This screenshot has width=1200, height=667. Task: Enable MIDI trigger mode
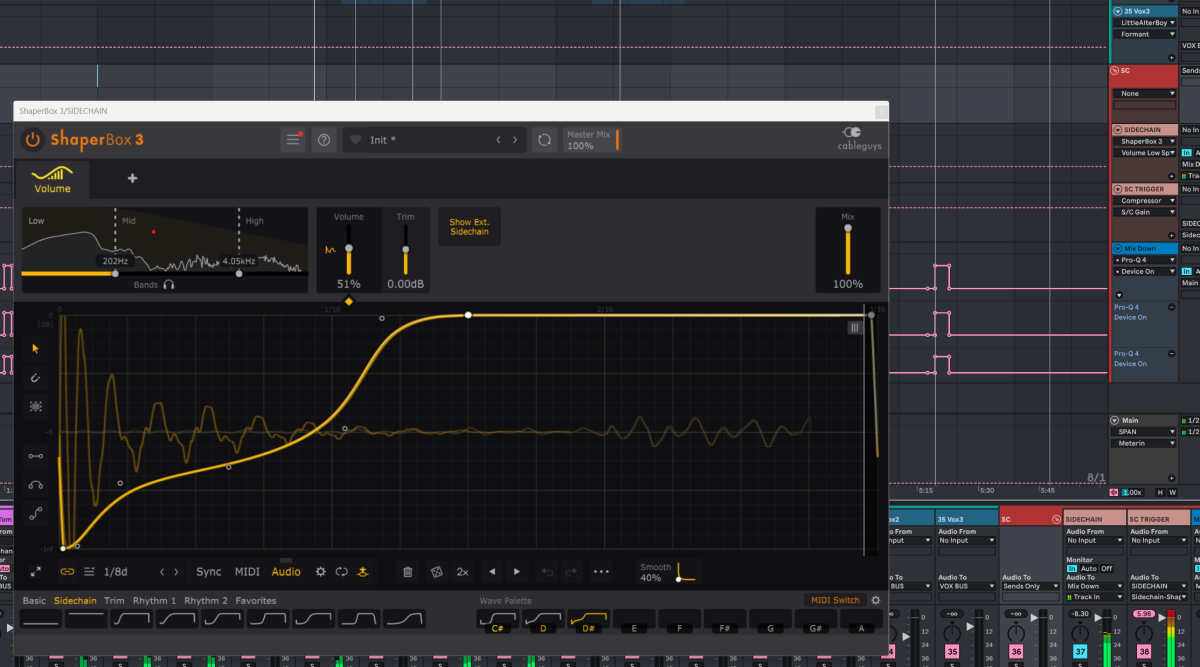(247, 572)
